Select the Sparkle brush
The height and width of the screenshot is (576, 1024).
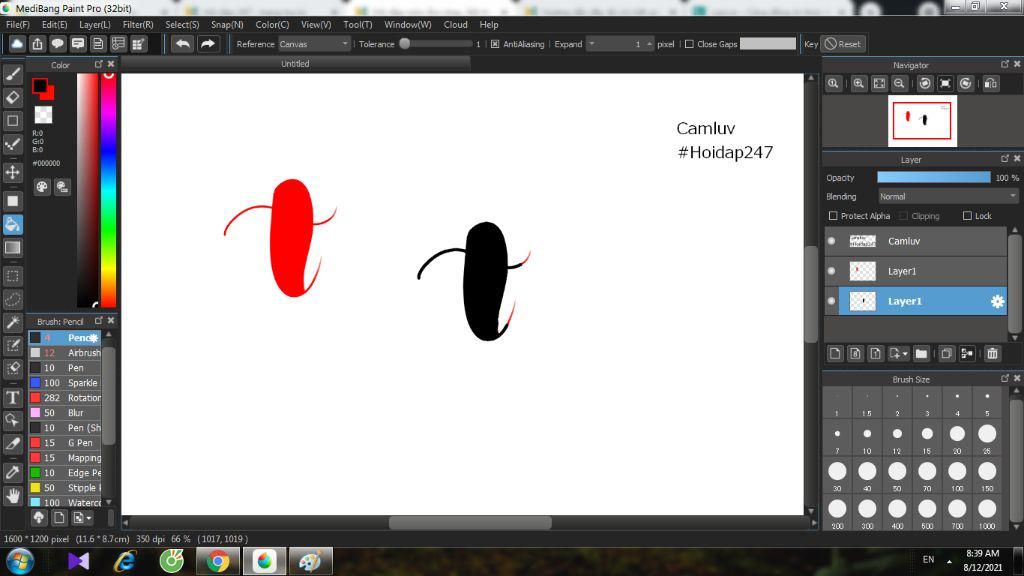pos(65,383)
